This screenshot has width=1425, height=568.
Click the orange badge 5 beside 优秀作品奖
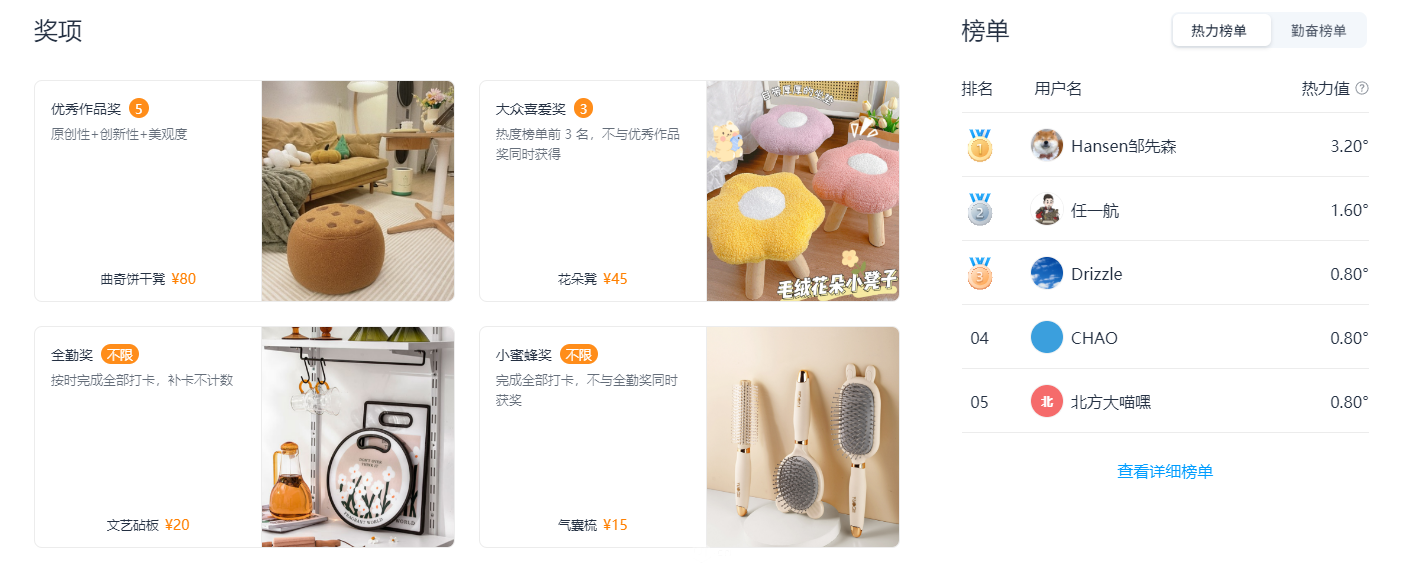pyautogui.click(x=139, y=108)
